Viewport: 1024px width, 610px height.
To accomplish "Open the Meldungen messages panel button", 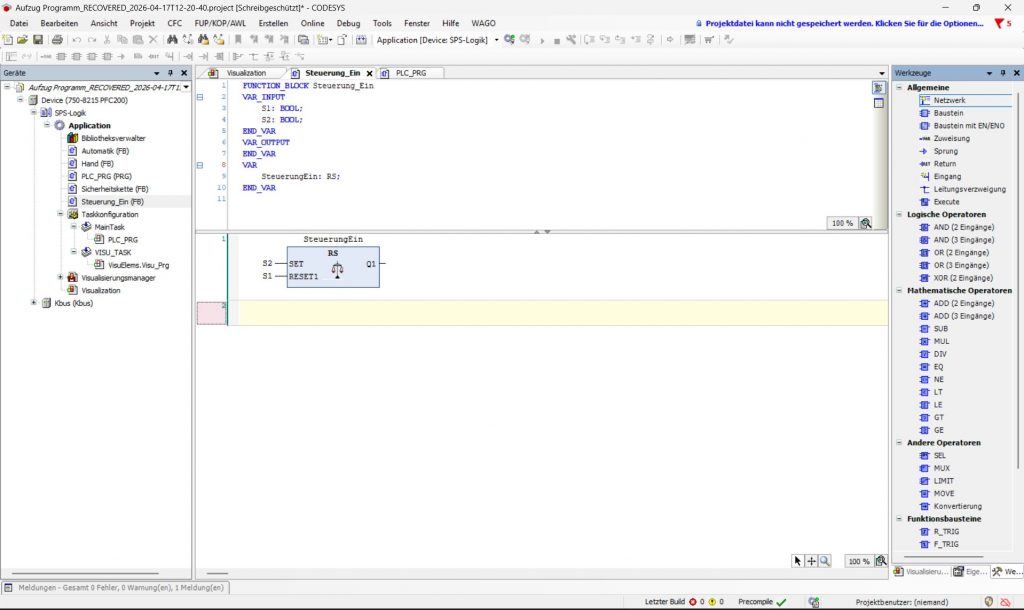I will [x=115, y=588].
